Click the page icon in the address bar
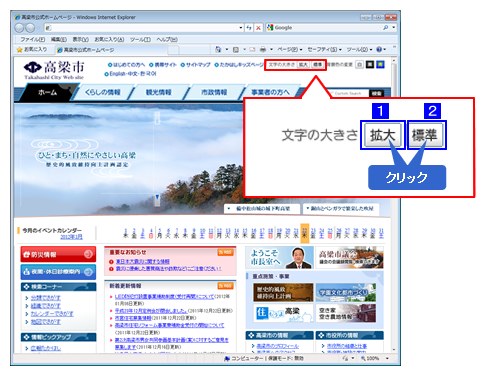The width and height of the screenshot is (490, 376). point(48,28)
